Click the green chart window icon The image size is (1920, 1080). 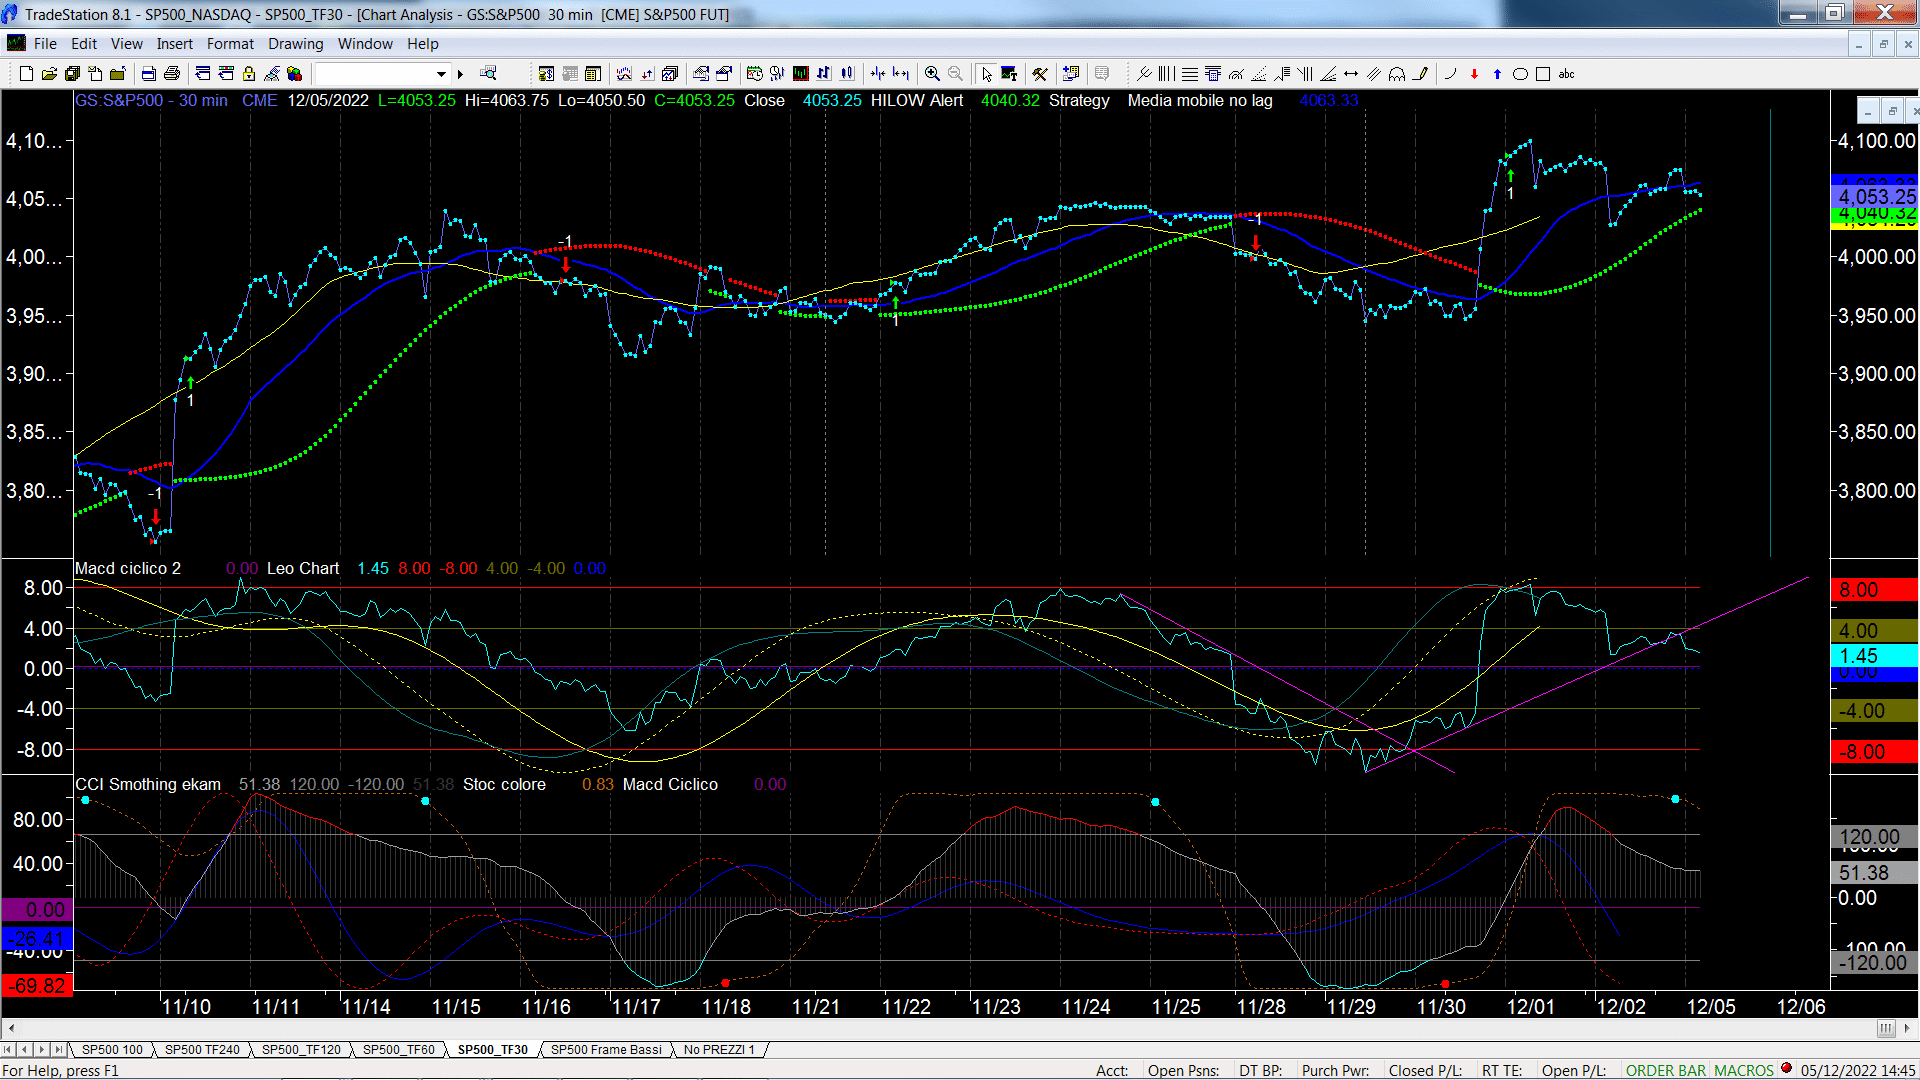click(x=801, y=74)
